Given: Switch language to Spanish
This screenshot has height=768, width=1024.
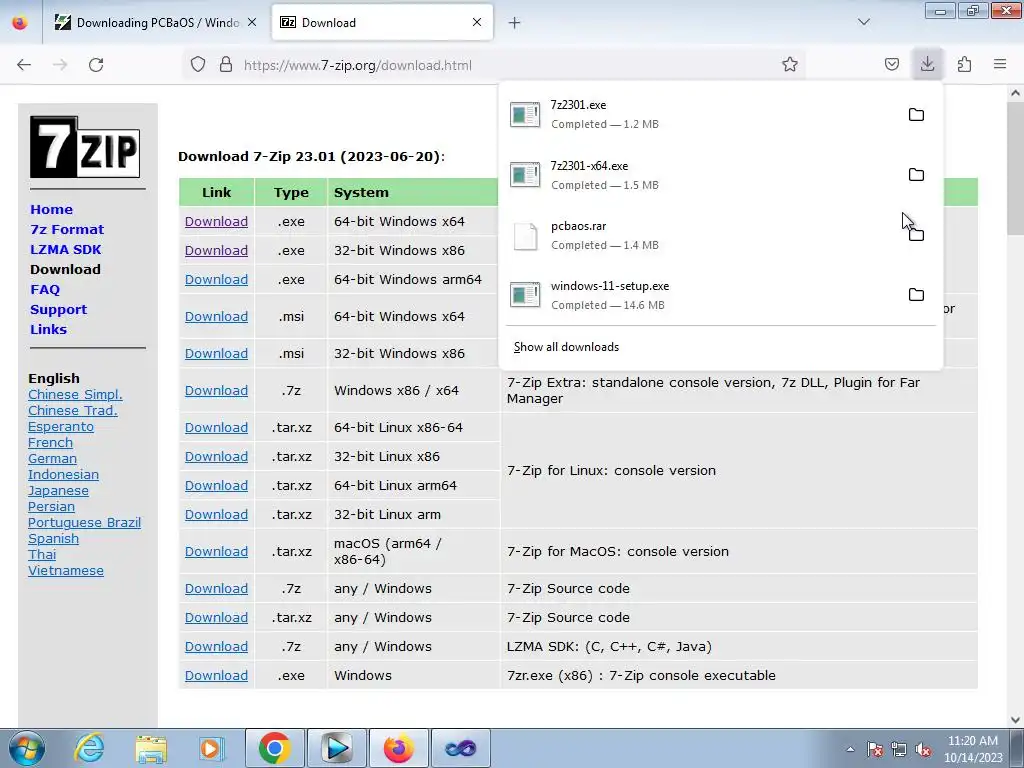Looking at the screenshot, I should tap(54, 539).
